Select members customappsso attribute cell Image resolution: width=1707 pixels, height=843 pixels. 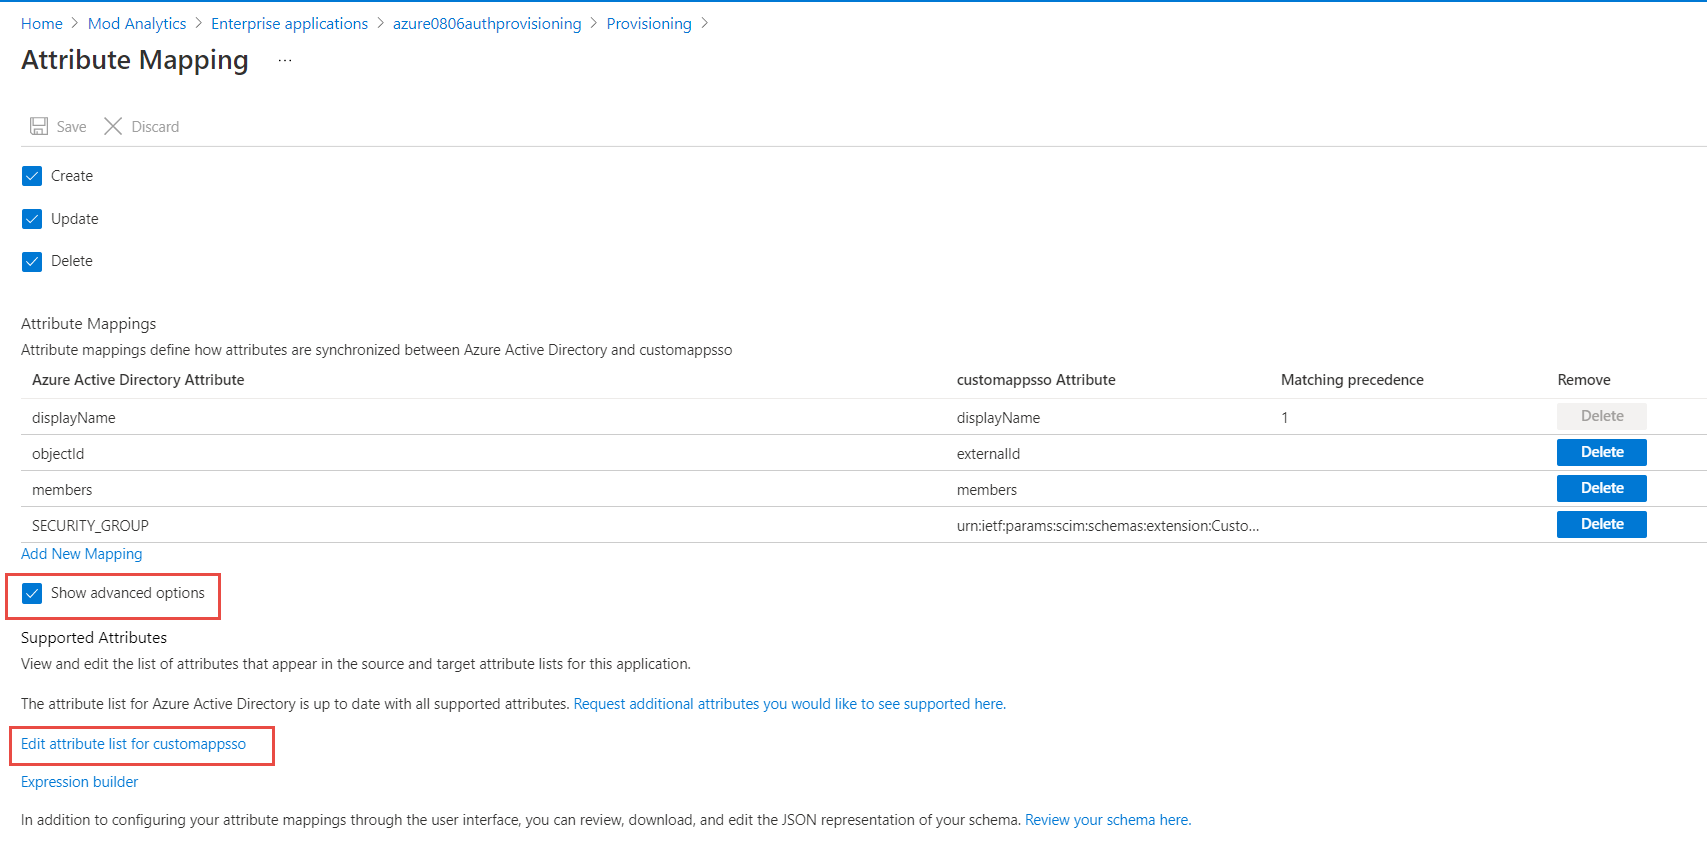pyautogui.click(x=987, y=490)
